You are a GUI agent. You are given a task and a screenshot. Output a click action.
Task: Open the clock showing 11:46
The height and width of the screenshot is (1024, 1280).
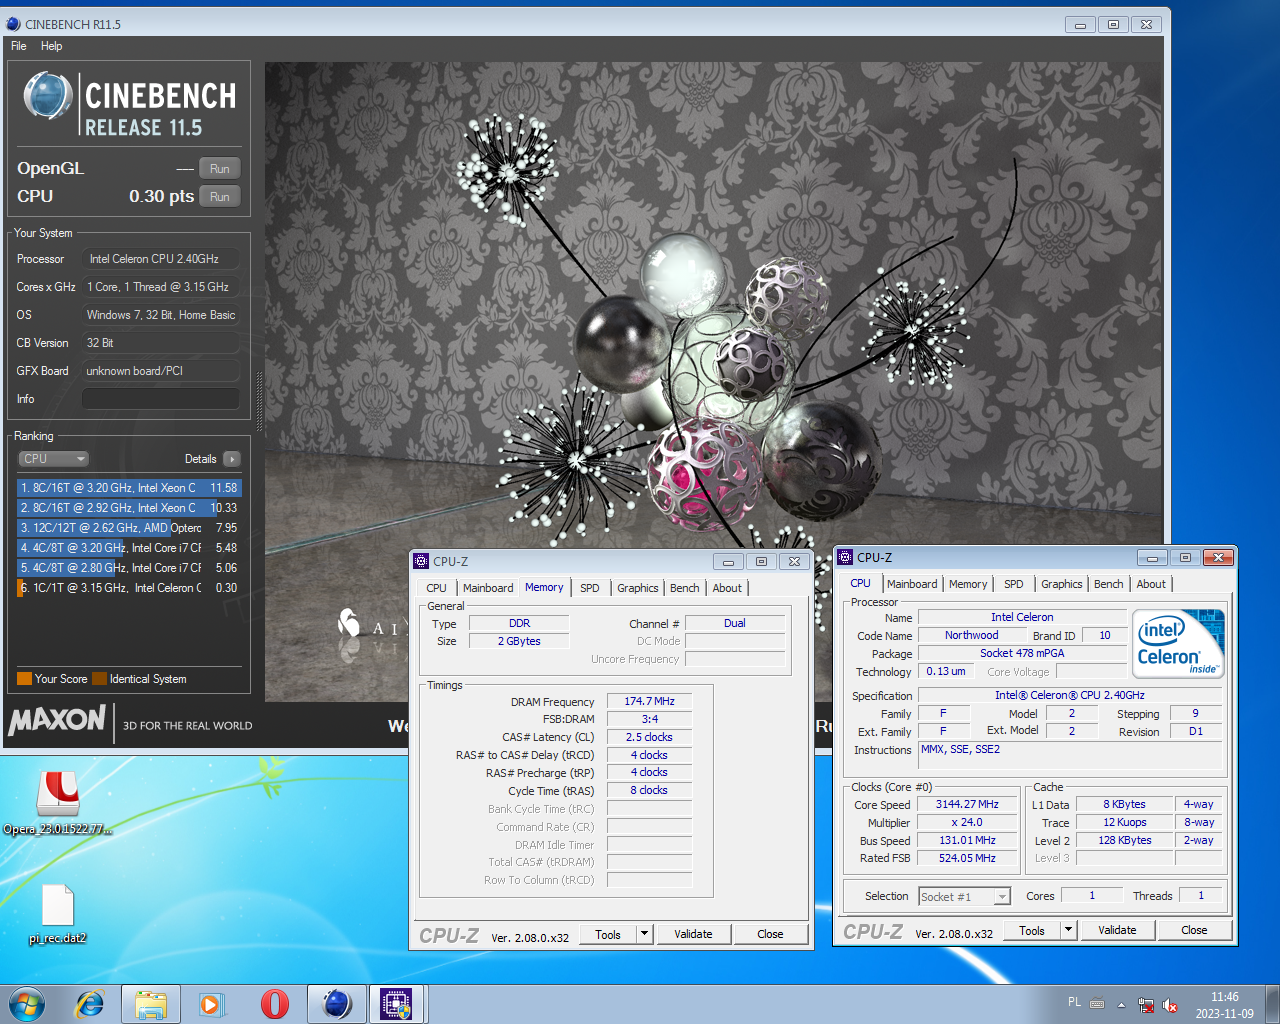(1224, 1005)
